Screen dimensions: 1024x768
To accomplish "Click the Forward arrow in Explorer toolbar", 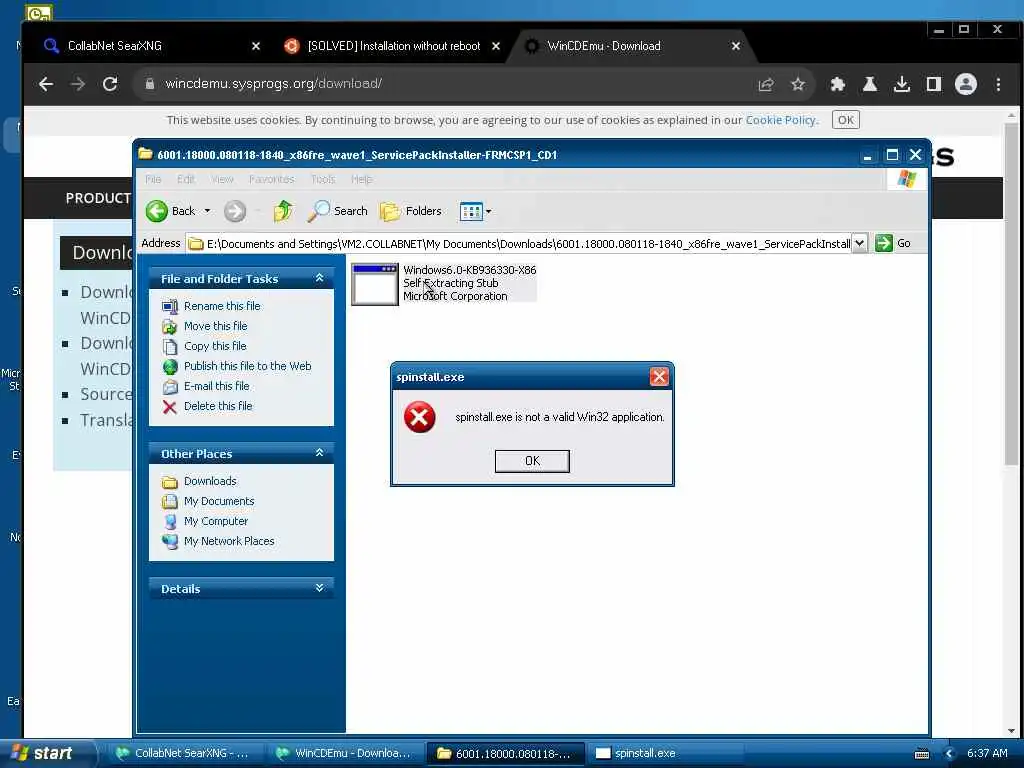I will click(x=235, y=211).
